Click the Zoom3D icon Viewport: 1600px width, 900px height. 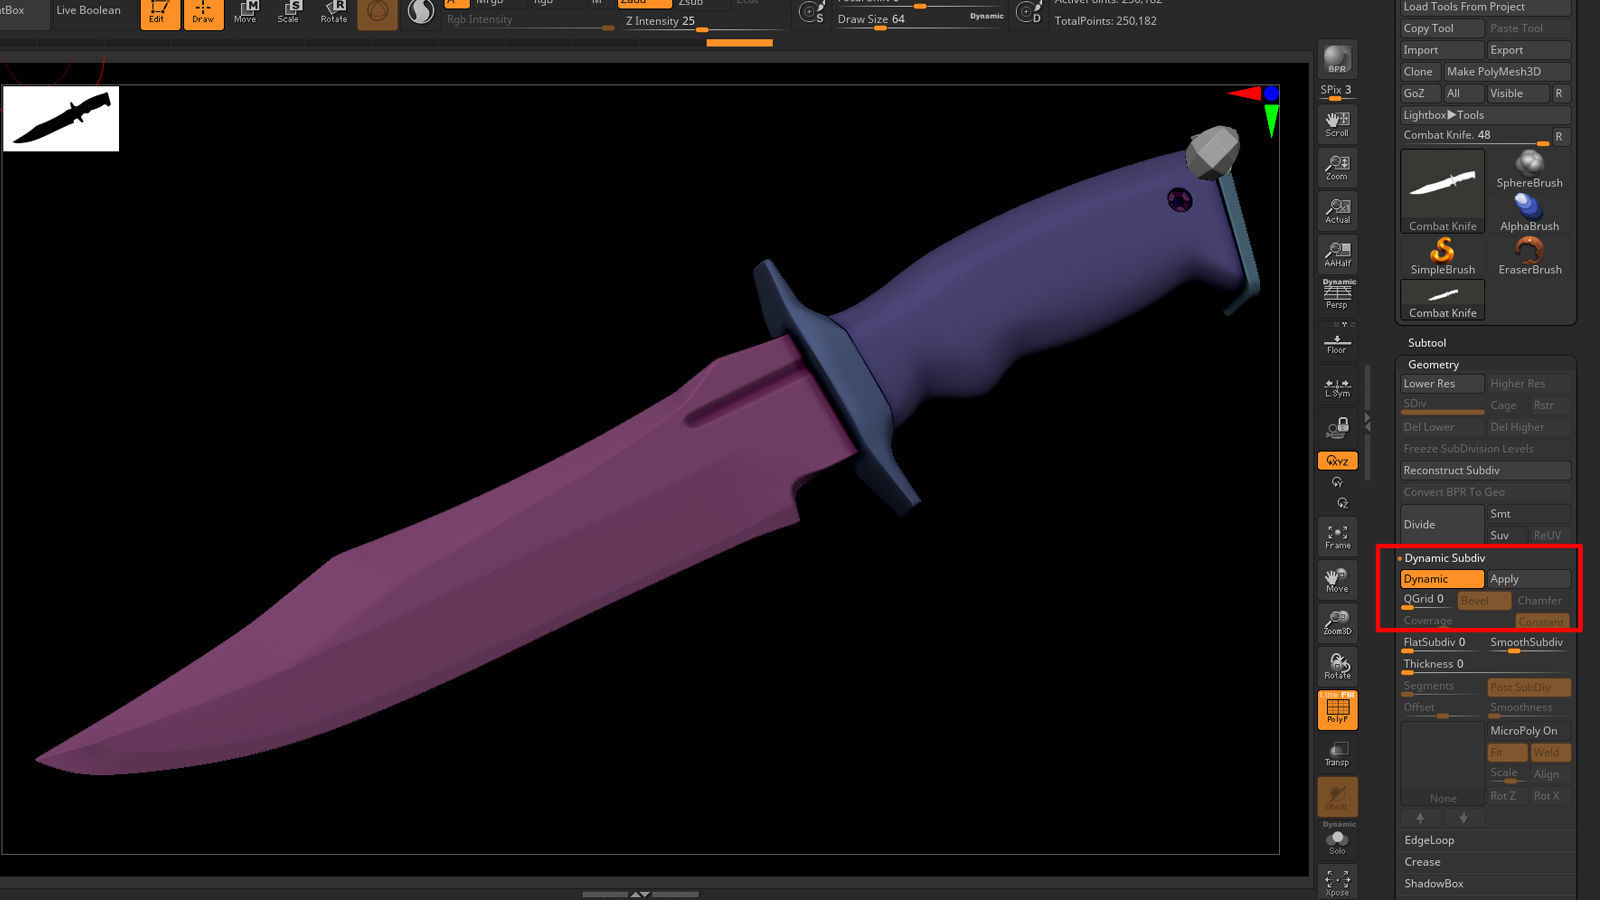pos(1337,623)
